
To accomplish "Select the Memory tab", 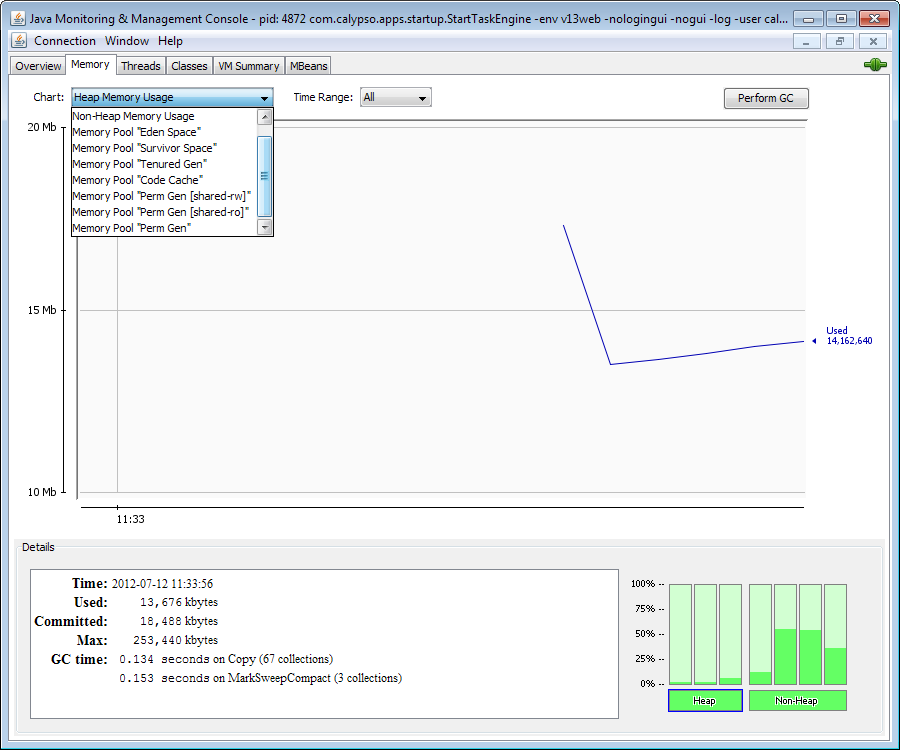I will [91, 64].
